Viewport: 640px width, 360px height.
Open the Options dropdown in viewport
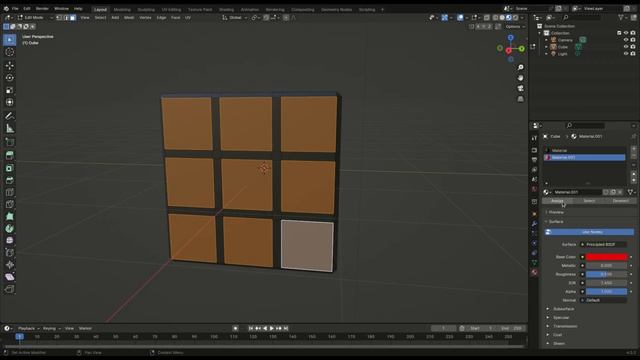coord(515,27)
